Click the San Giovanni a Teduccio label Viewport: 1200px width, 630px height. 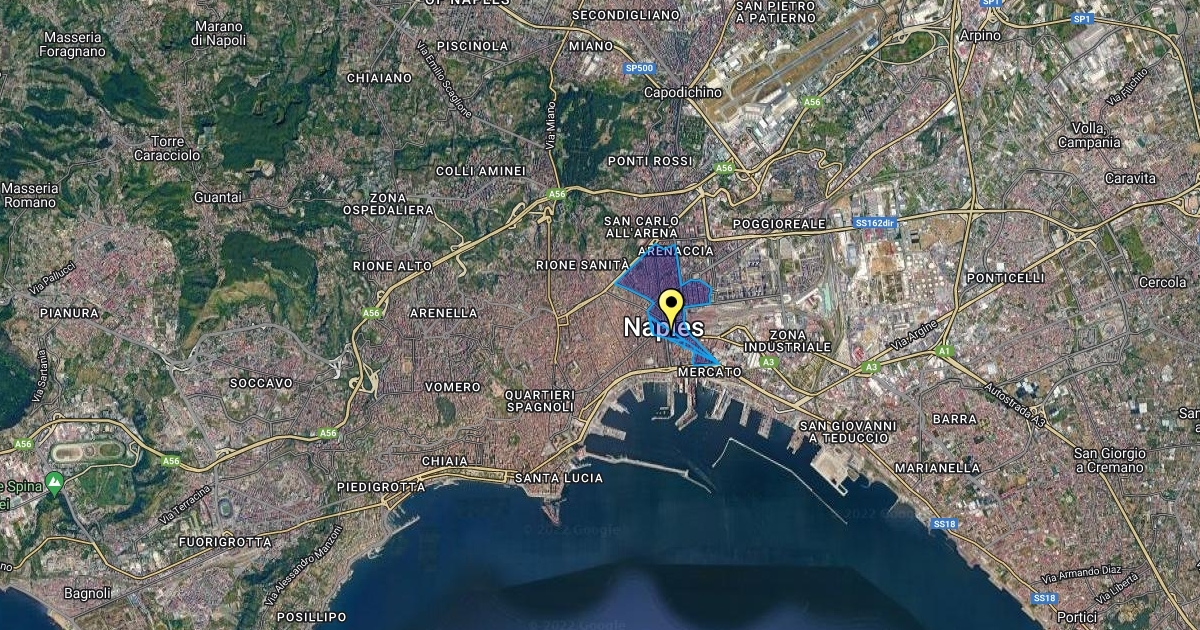(849, 432)
